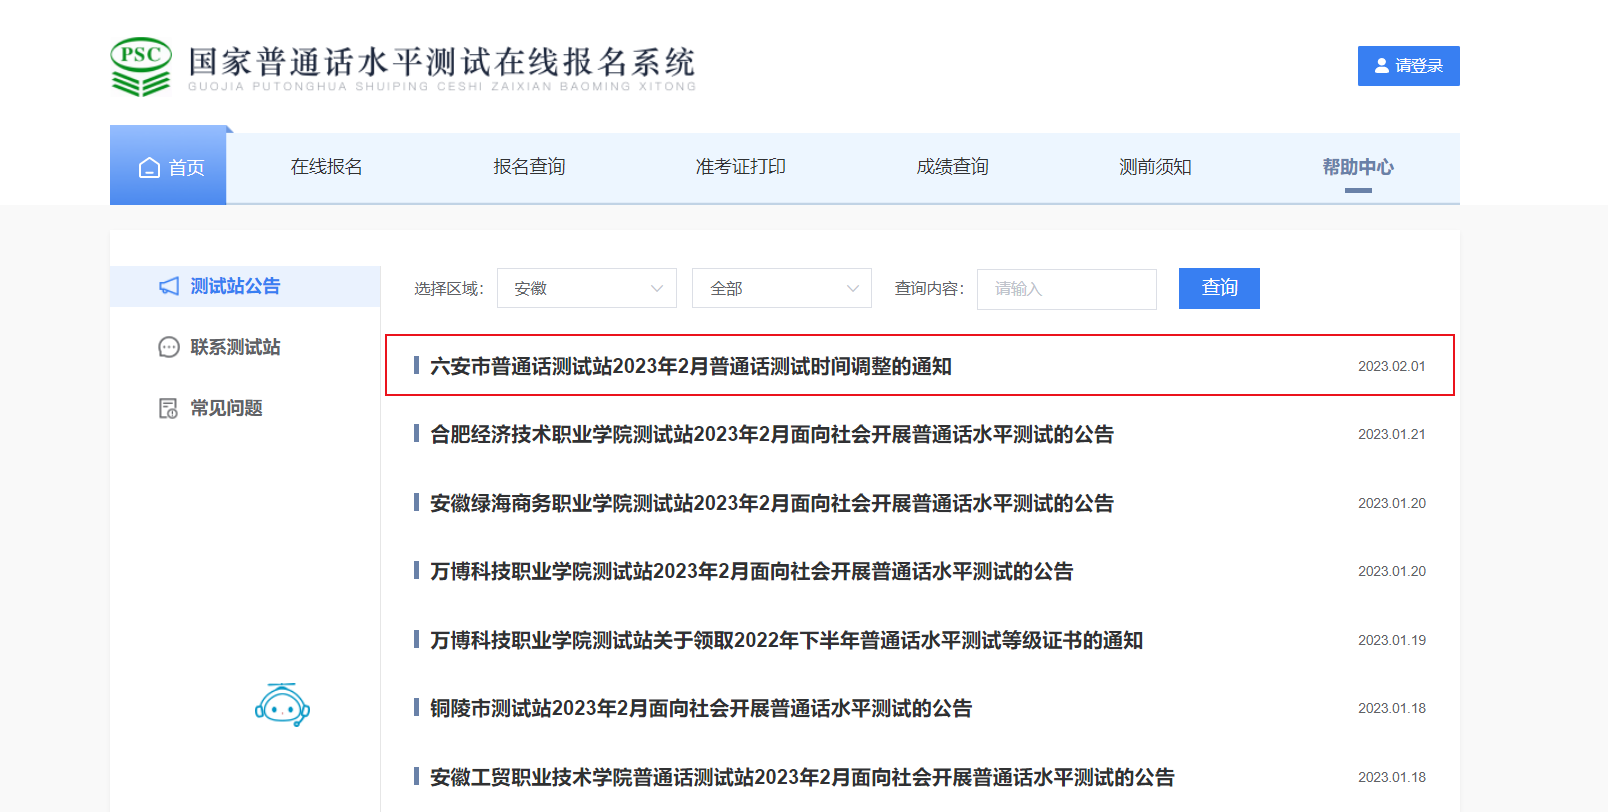Open 万博科技职业学院测试站 2023年2月 announcement
Viewport: 1608px width, 812px height.
pos(752,571)
